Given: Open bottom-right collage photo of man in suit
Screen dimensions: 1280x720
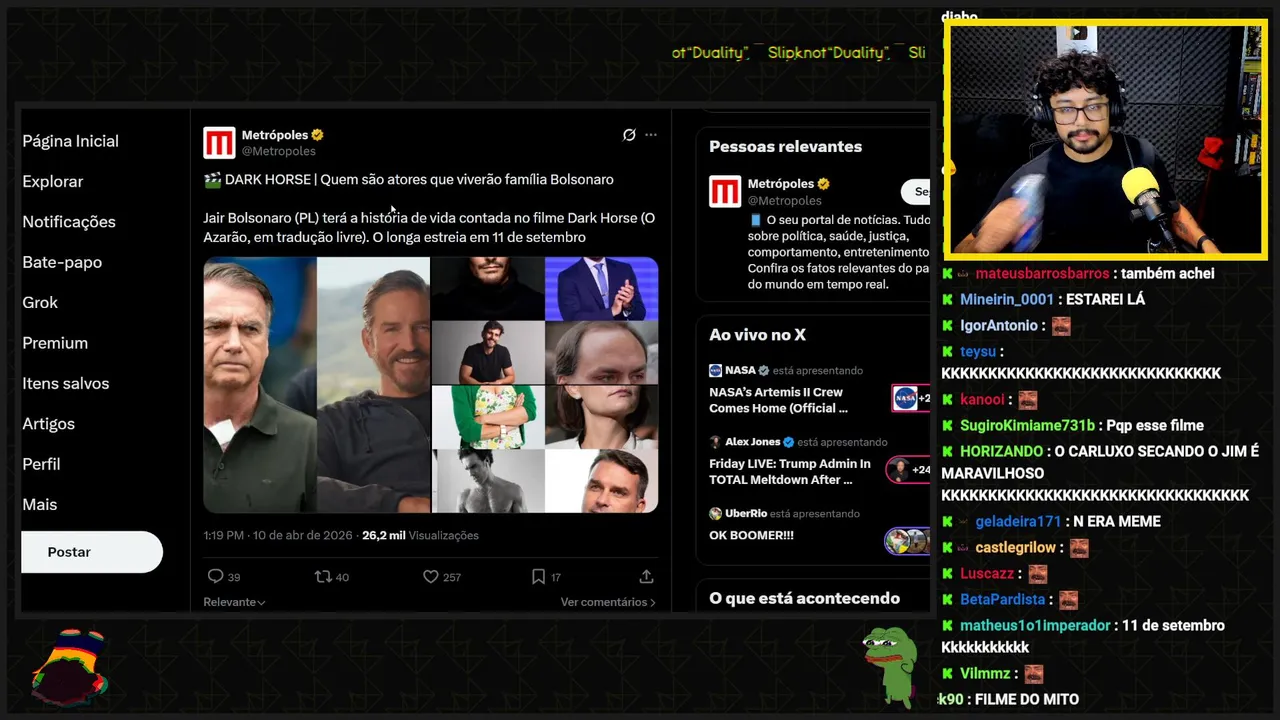Looking at the screenshot, I should (x=601, y=481).
